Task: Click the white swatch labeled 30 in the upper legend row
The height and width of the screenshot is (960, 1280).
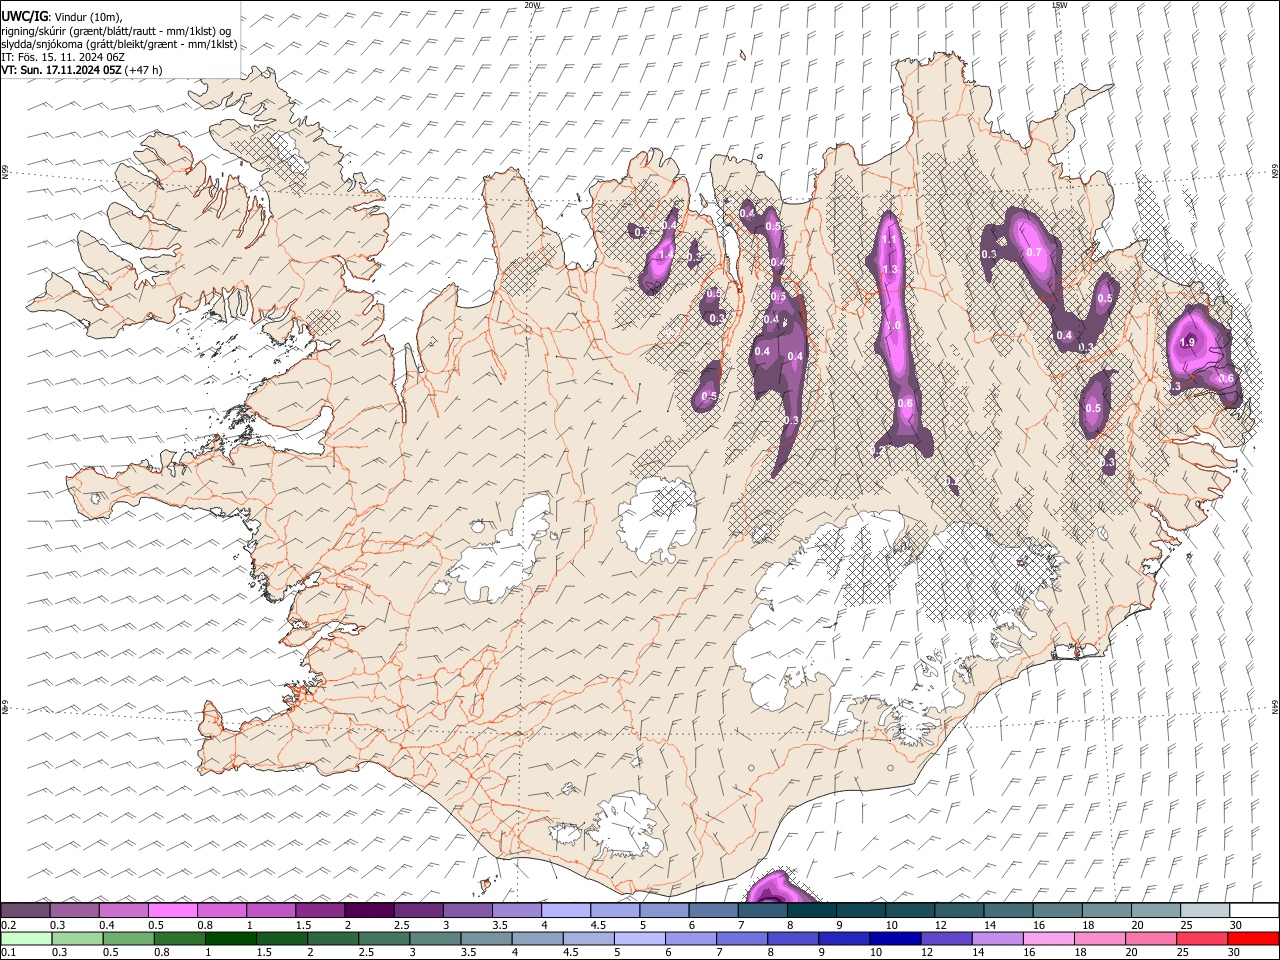Action: pos(1254,911)
